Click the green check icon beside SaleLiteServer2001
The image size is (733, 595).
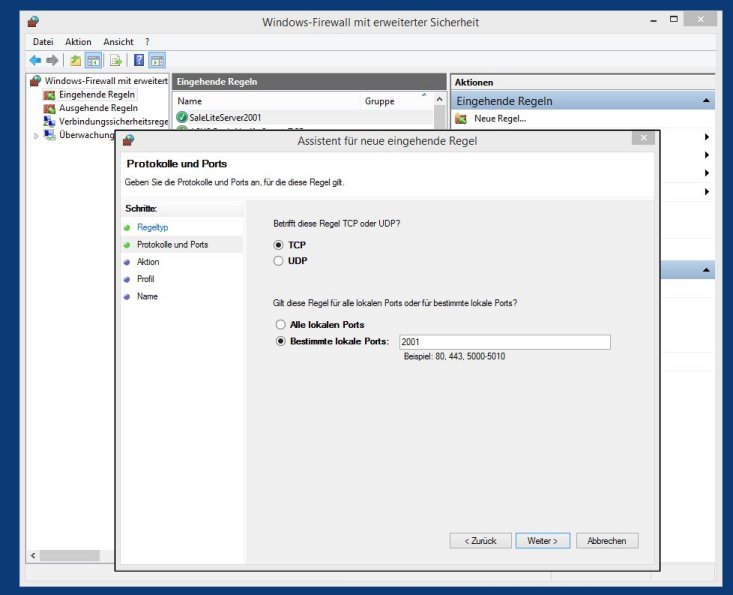[181, 117]
